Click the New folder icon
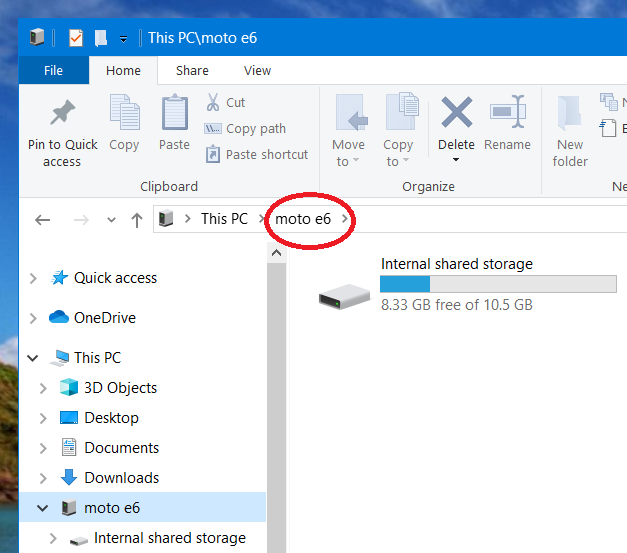Viewport: 627px width, 553px height. pyautogui.click(x=569, y=113)
